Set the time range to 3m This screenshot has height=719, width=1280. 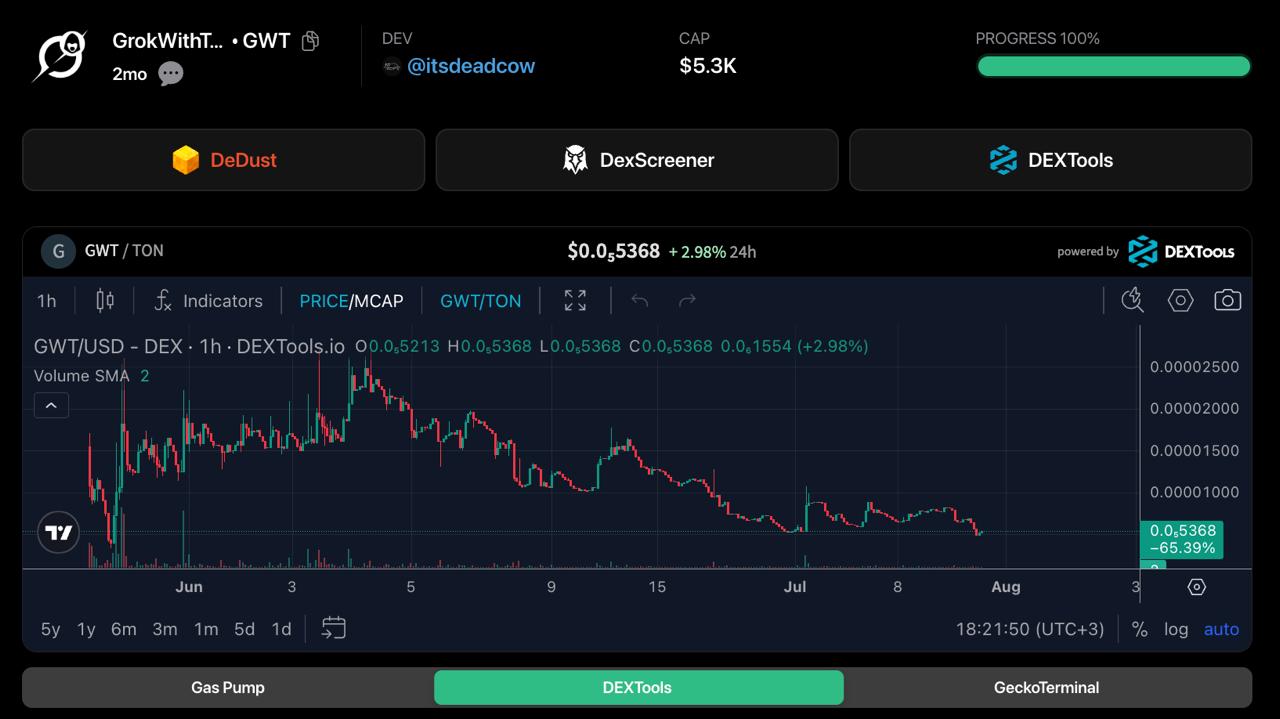(x=165, y=629)
